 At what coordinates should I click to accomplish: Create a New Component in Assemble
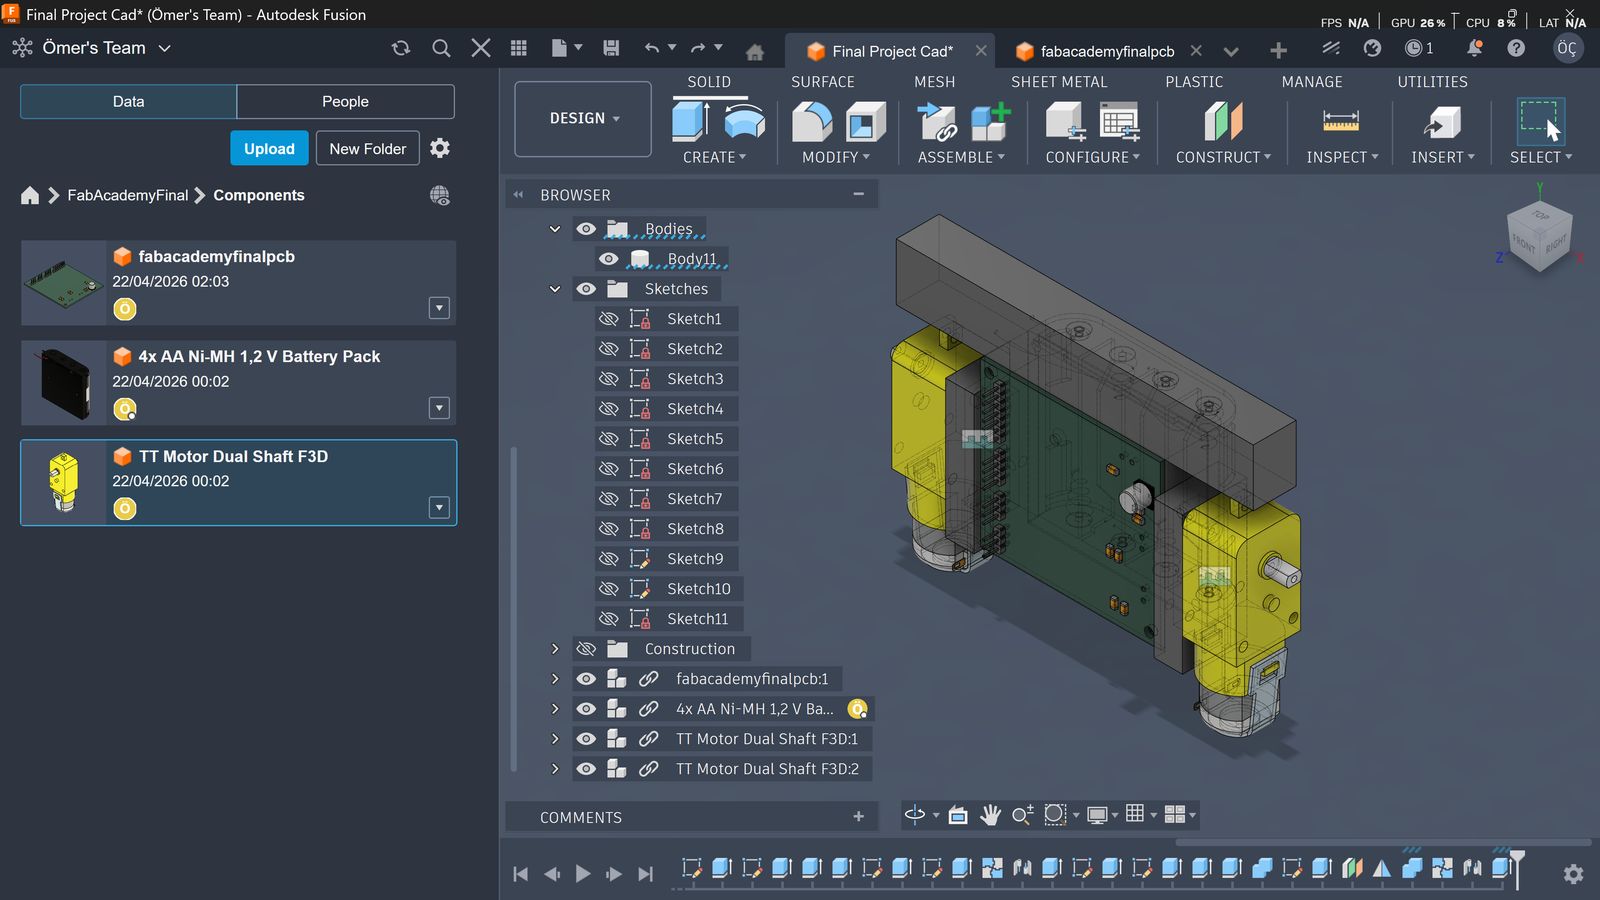click(991, 122)
